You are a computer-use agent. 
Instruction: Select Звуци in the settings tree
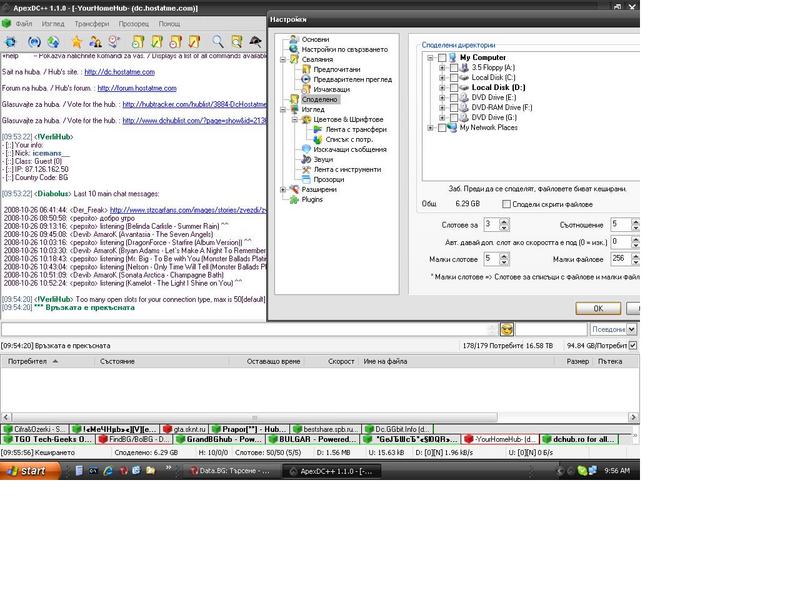point(323,159)
